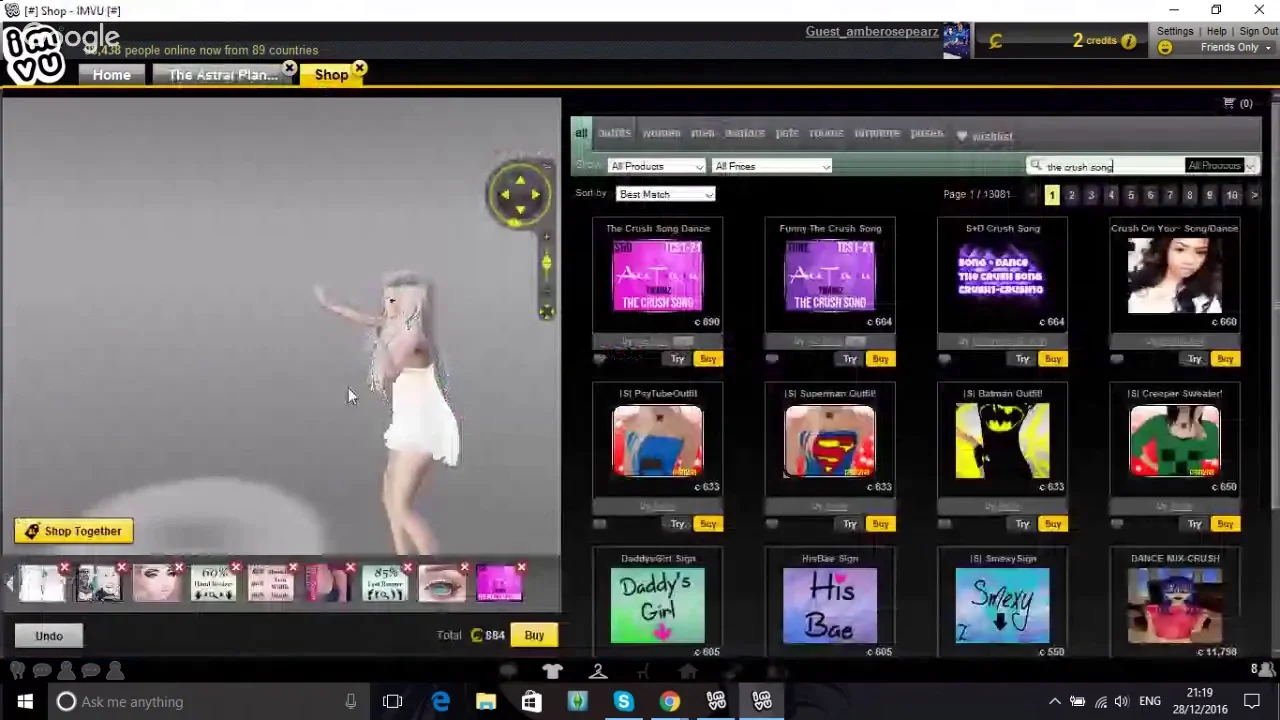Image resolution: width=1280 pixels, height=720 pixels.
Task: Close the Shop tab with its X
Action: tap(359, 69)
